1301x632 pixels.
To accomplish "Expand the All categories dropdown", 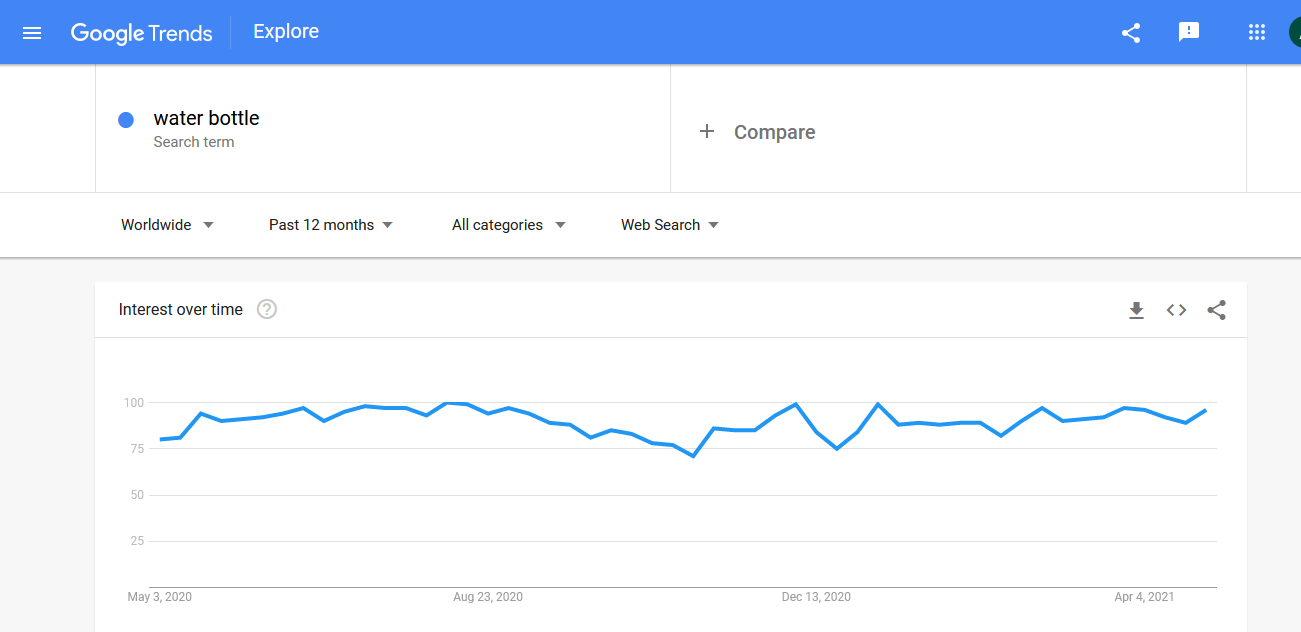I will pyautogui.click(x=509, y=225).
